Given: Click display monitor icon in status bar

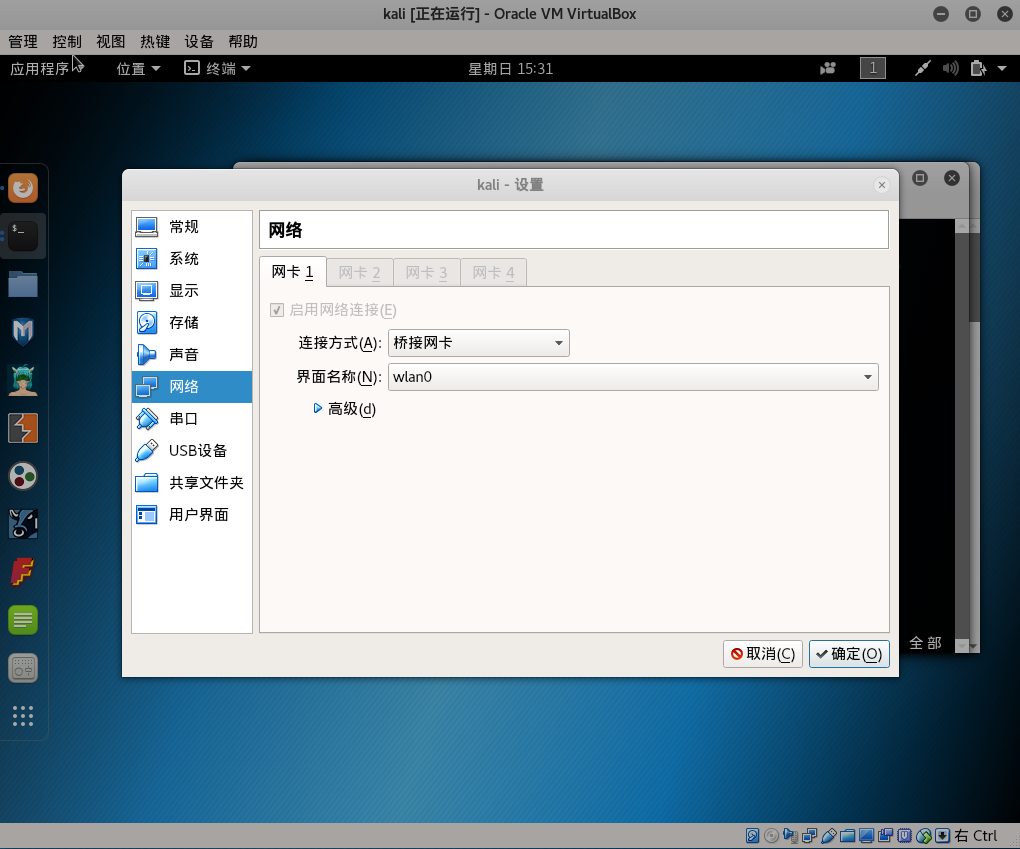Looking at the screenshot, I should click(866, 836).
